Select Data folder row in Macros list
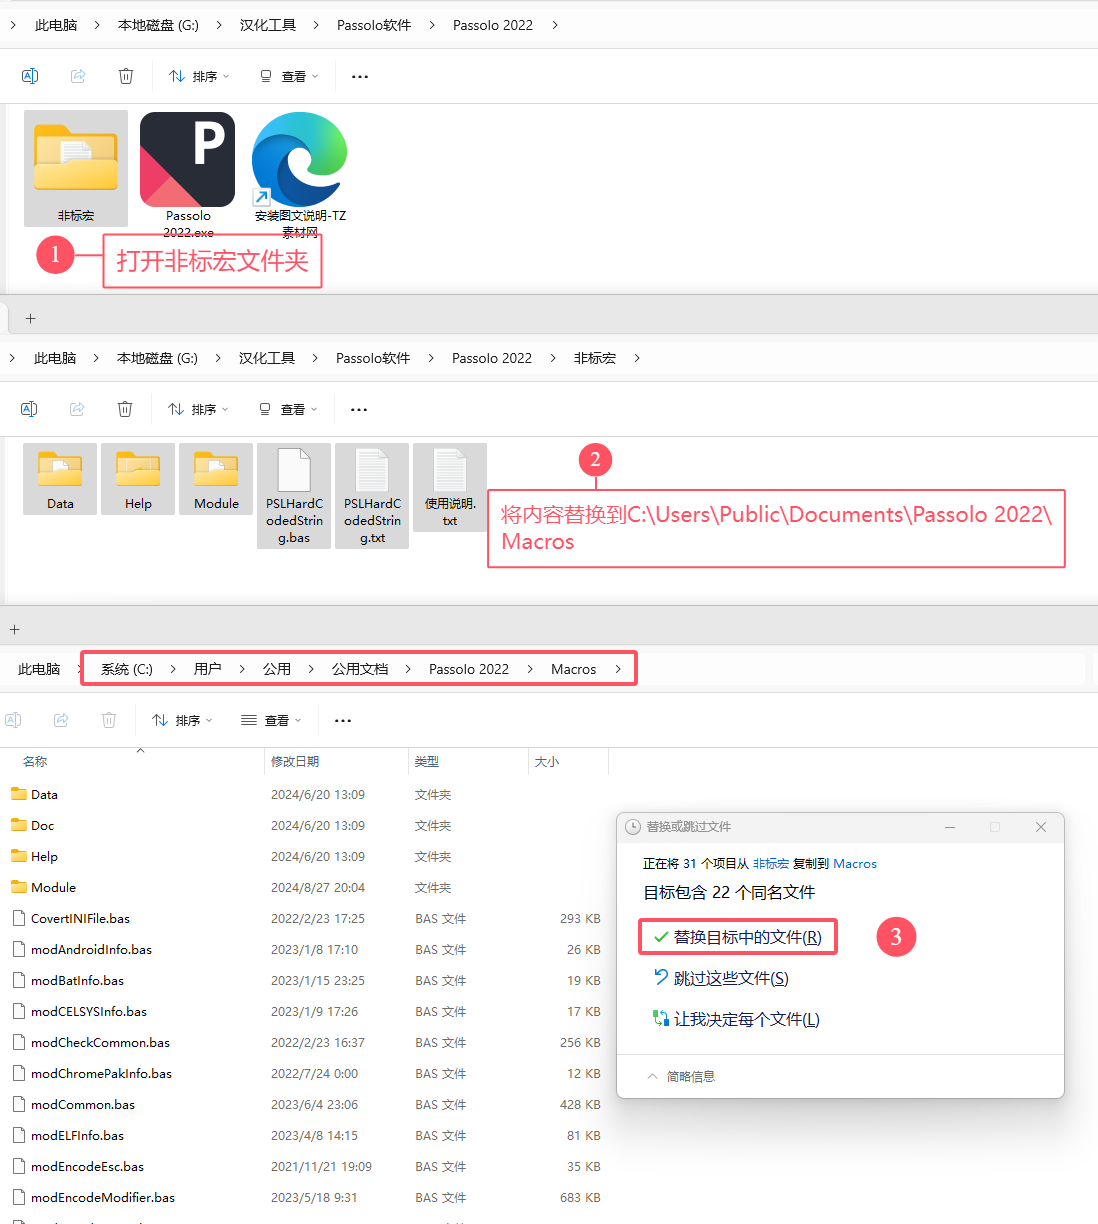 (305, 795)
